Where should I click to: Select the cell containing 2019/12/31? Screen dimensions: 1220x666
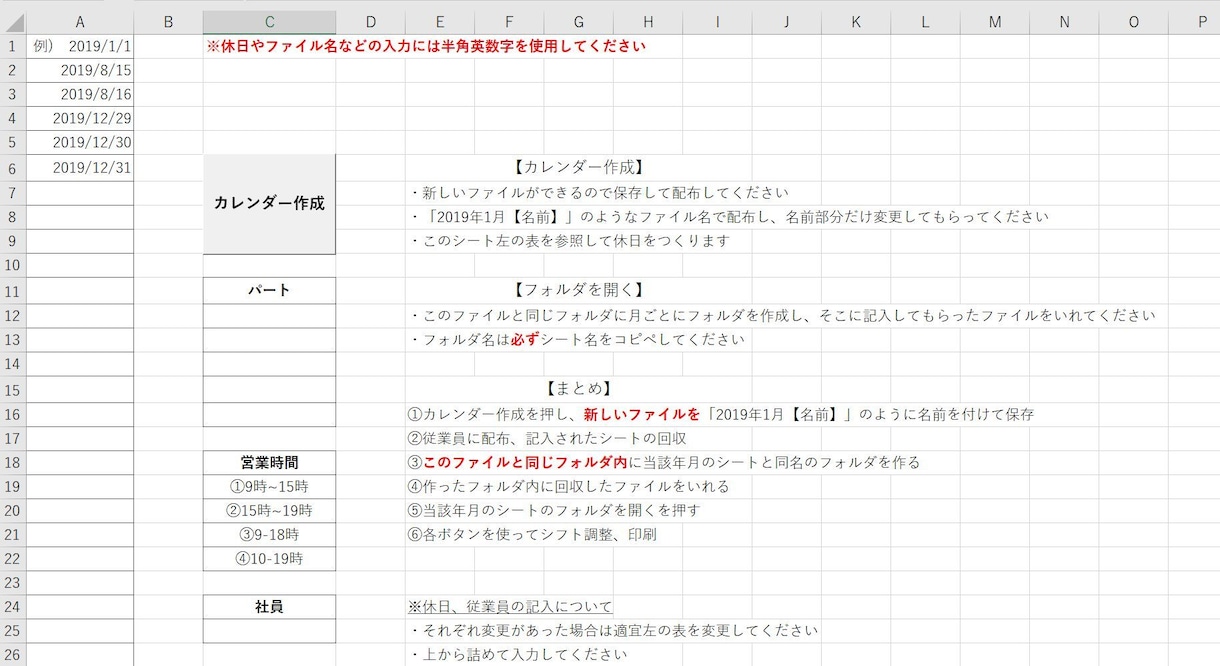80,167
